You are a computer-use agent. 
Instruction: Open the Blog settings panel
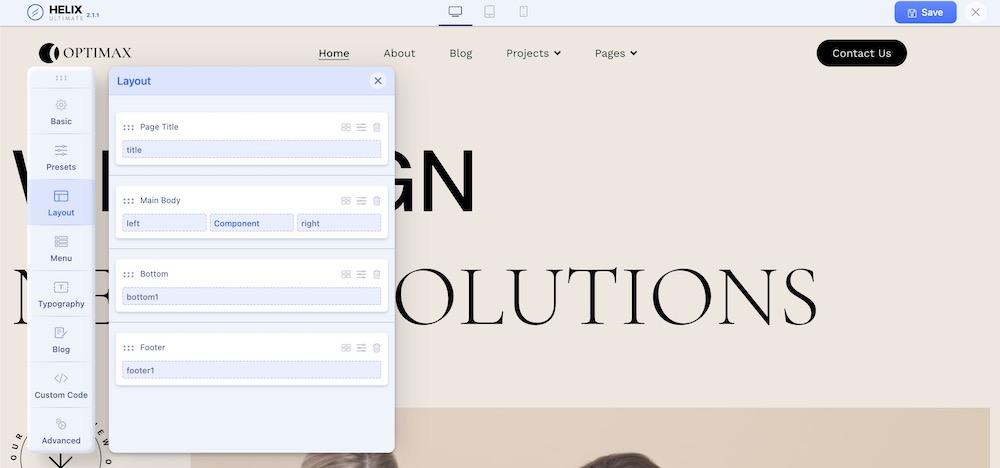[x=61, y=339]
